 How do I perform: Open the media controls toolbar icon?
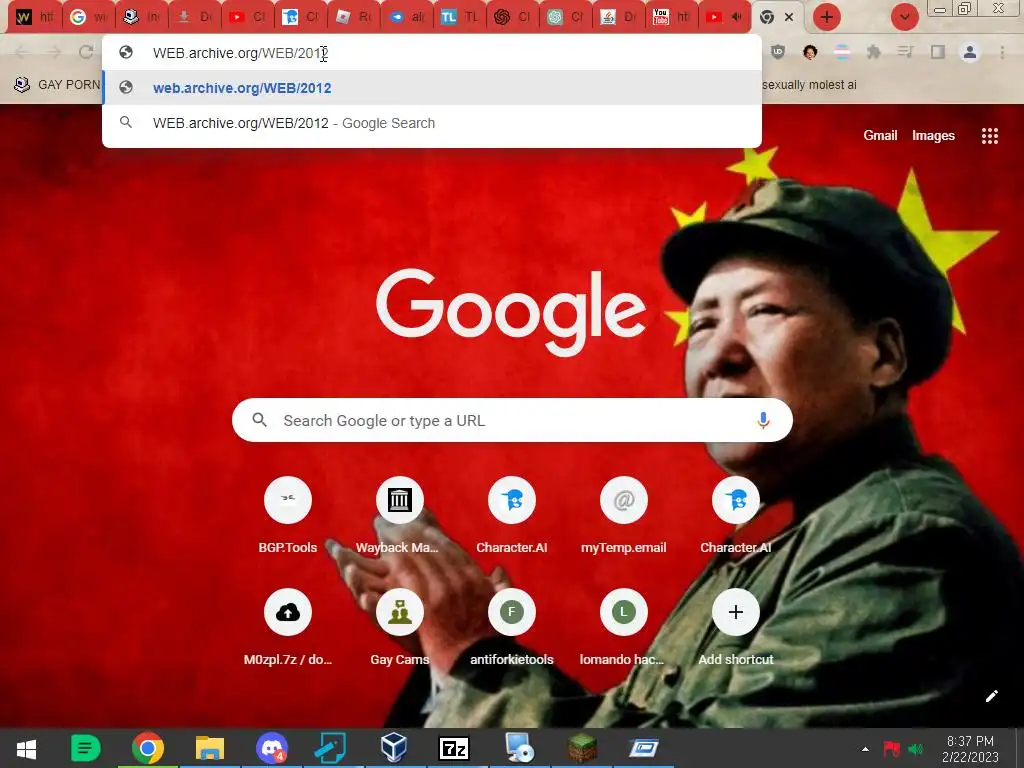point(905,52)
